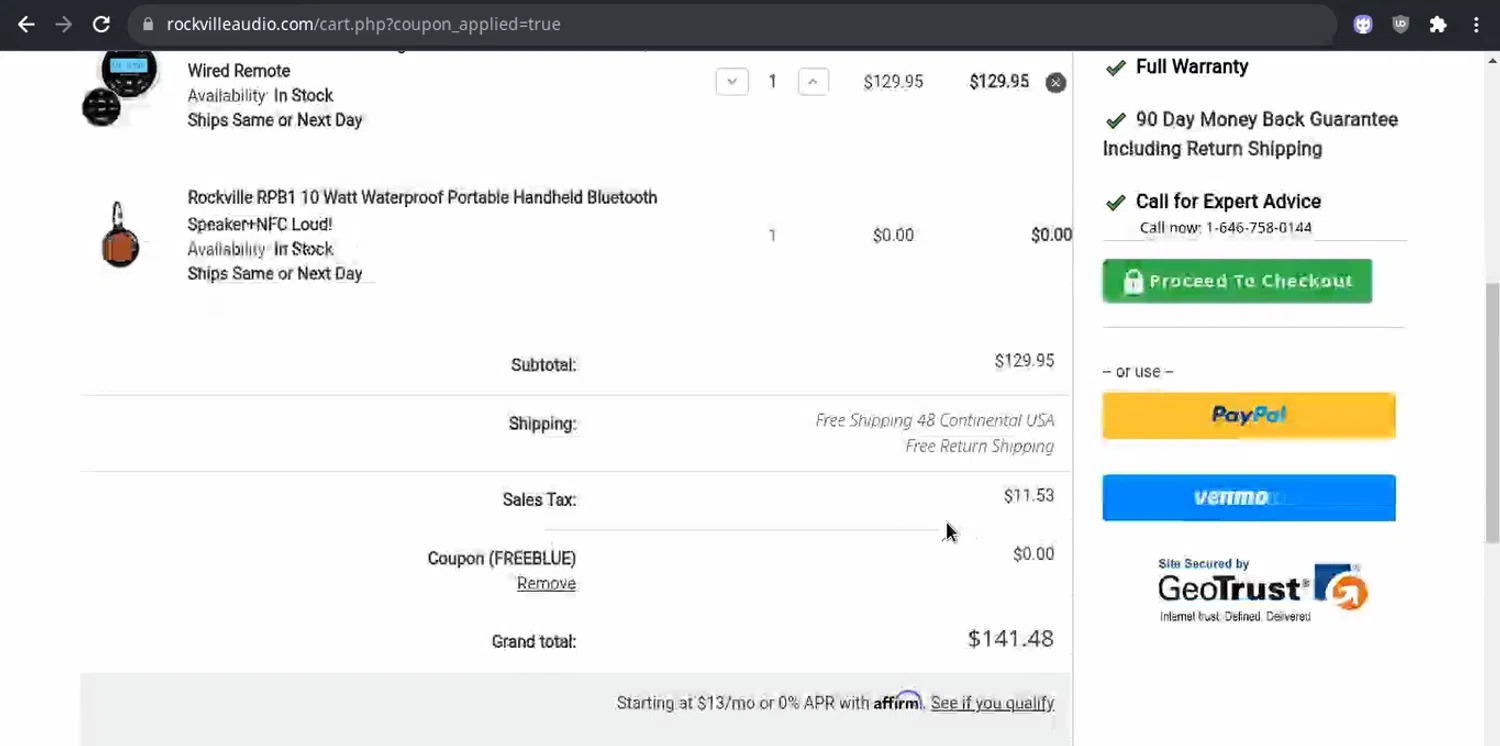Open the Chrome three-dot menu
Viewport: 1500px width, 746px height.
(x=1476, y=24)
